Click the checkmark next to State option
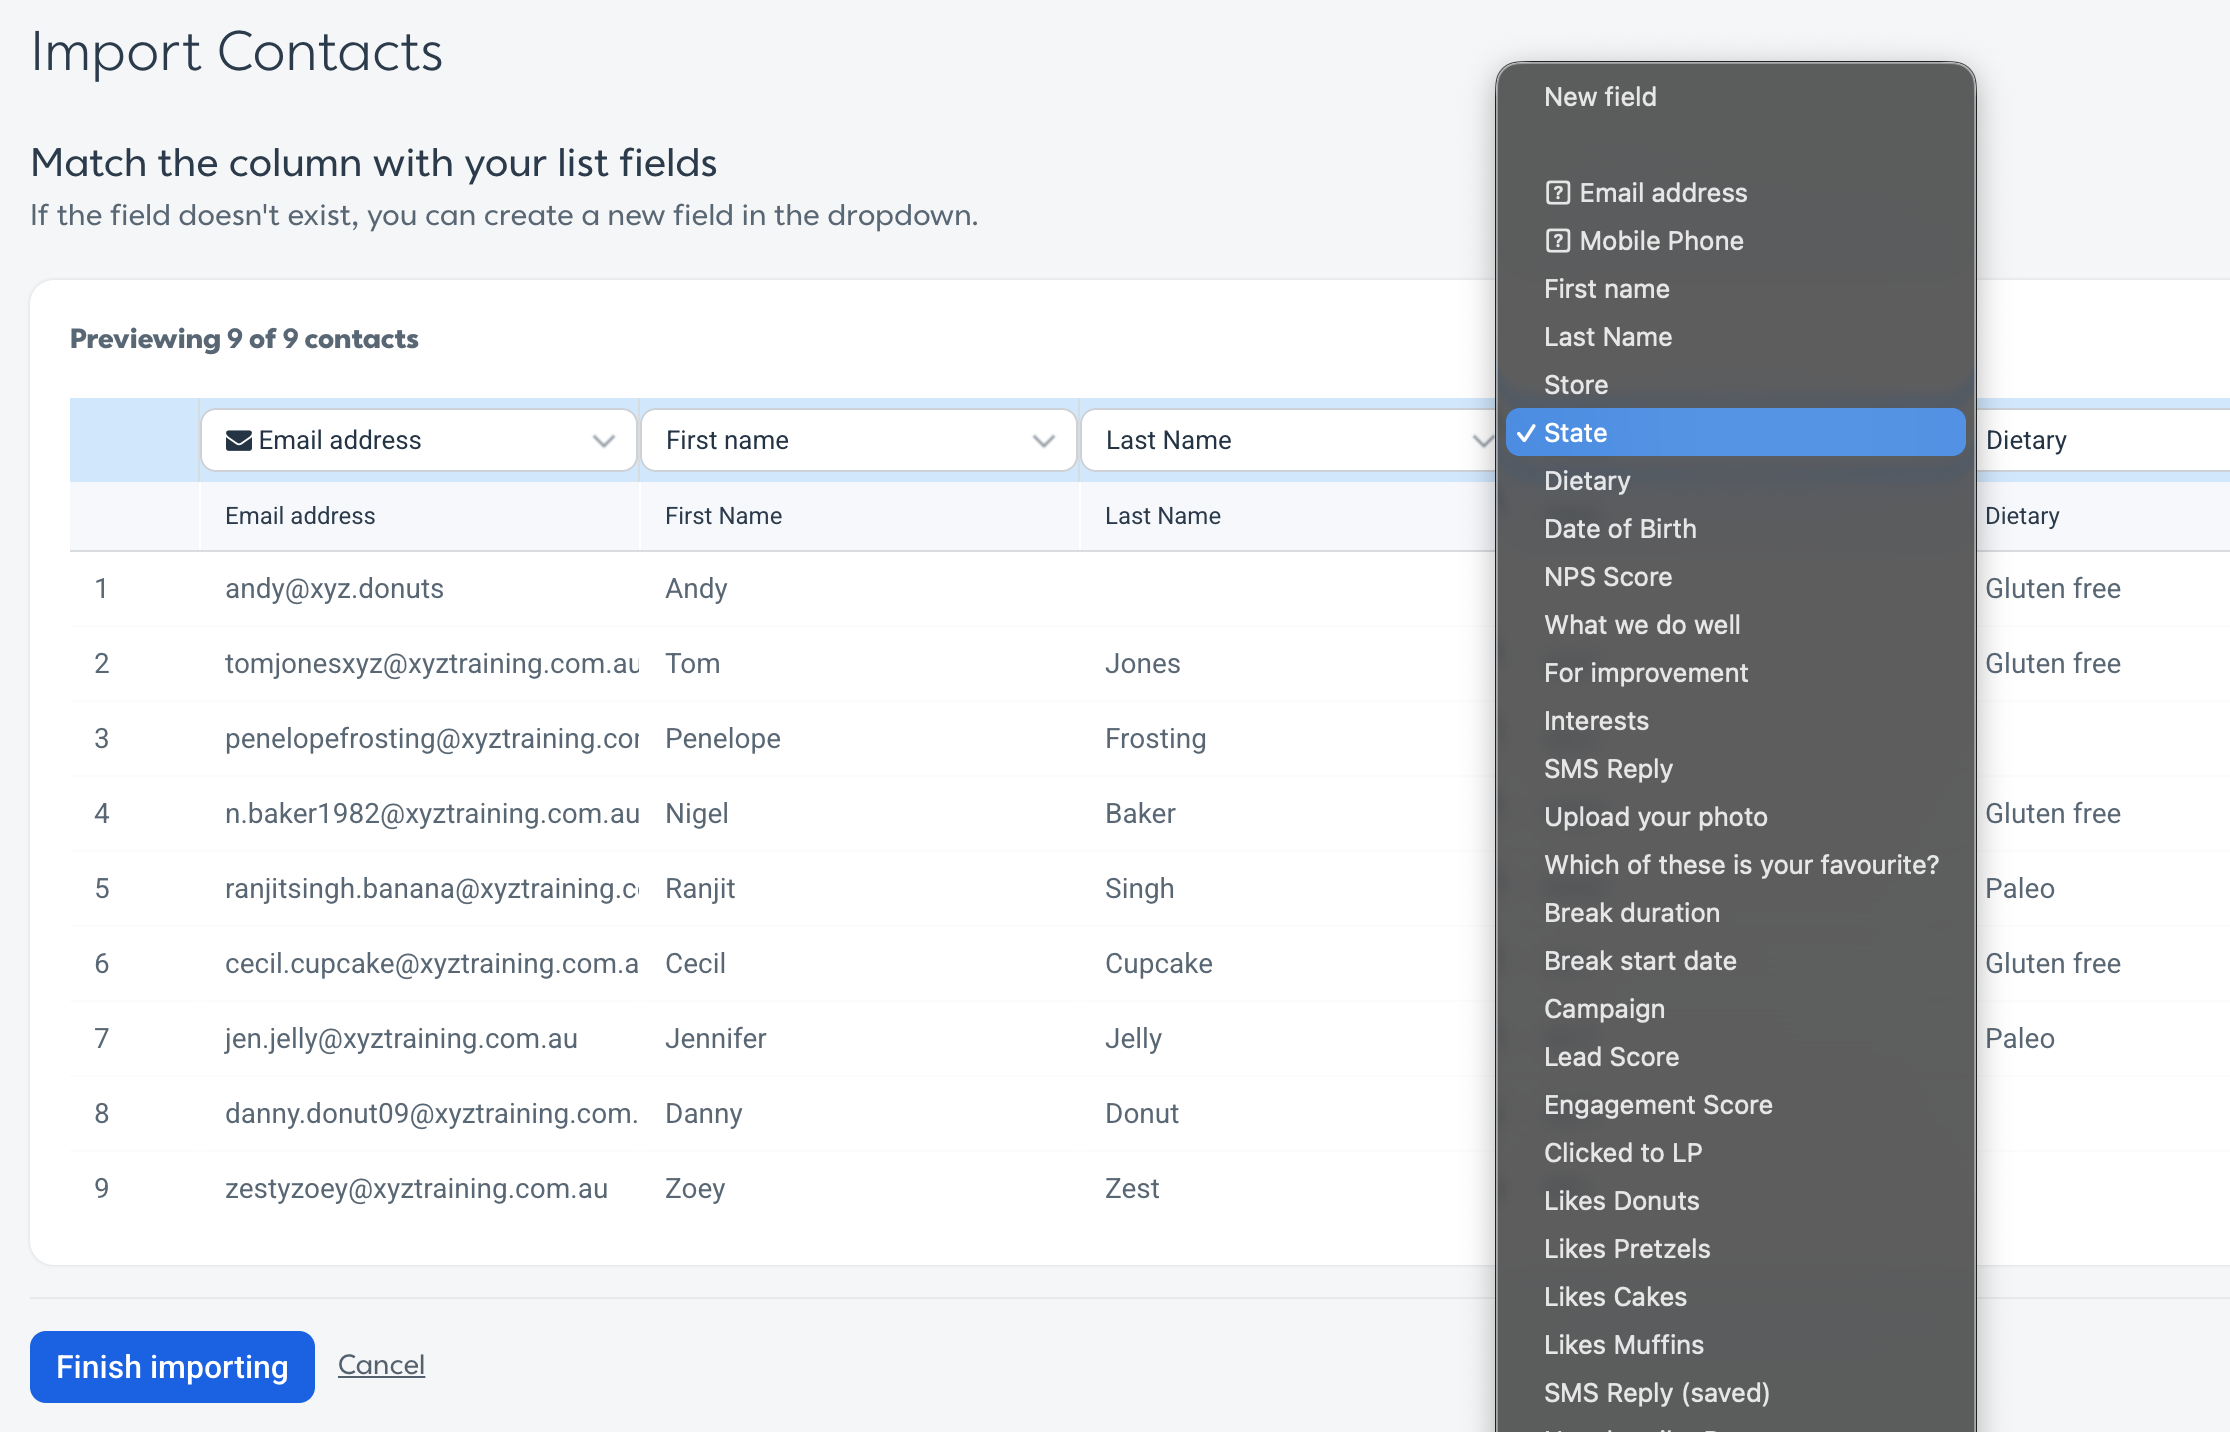This screenshot has width=2230, height=1432. [x=1526, y=433]
